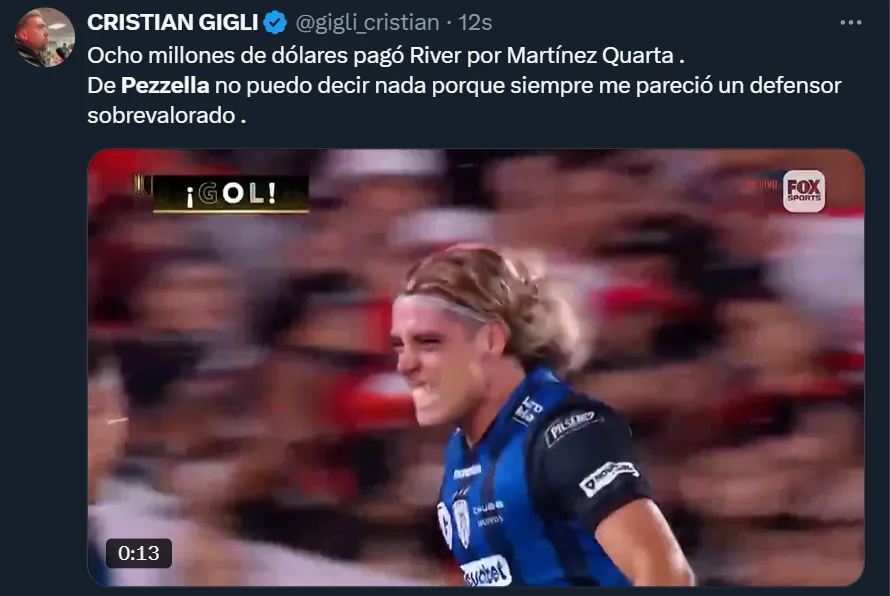This screenshot has width=890, height=596.
Task: Click the Copa trophy icon beside ¡GOL! banner
Action: click(141, 186)
